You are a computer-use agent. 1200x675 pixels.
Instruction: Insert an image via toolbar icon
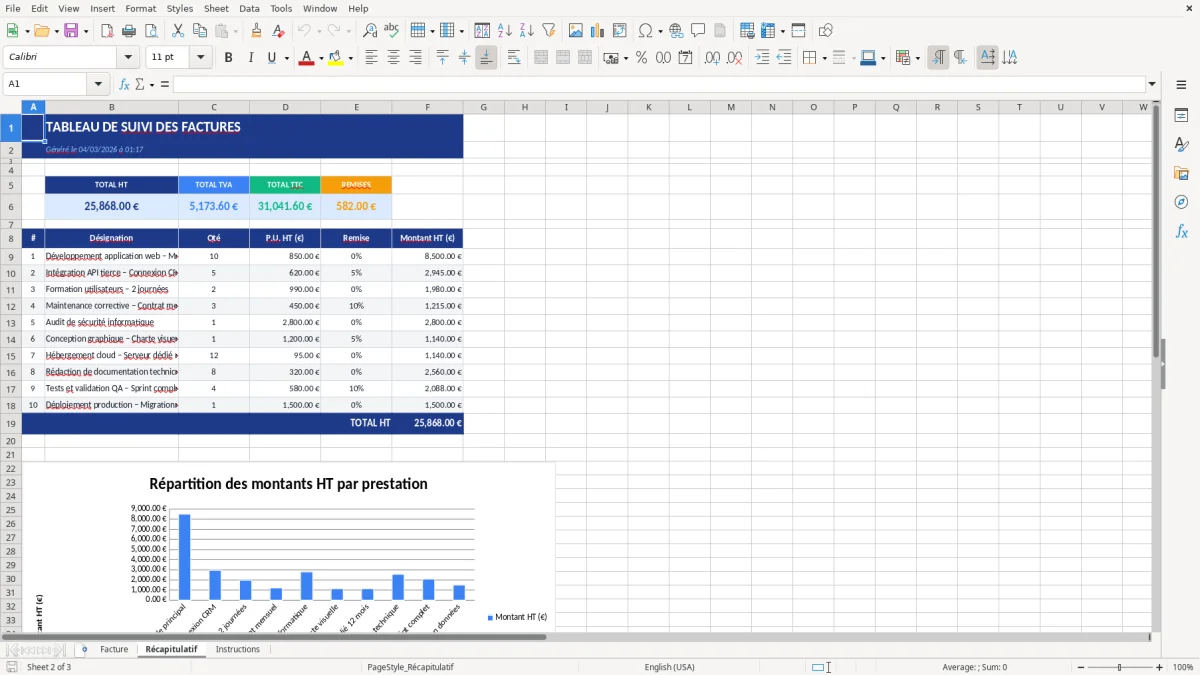click(576, 31)
